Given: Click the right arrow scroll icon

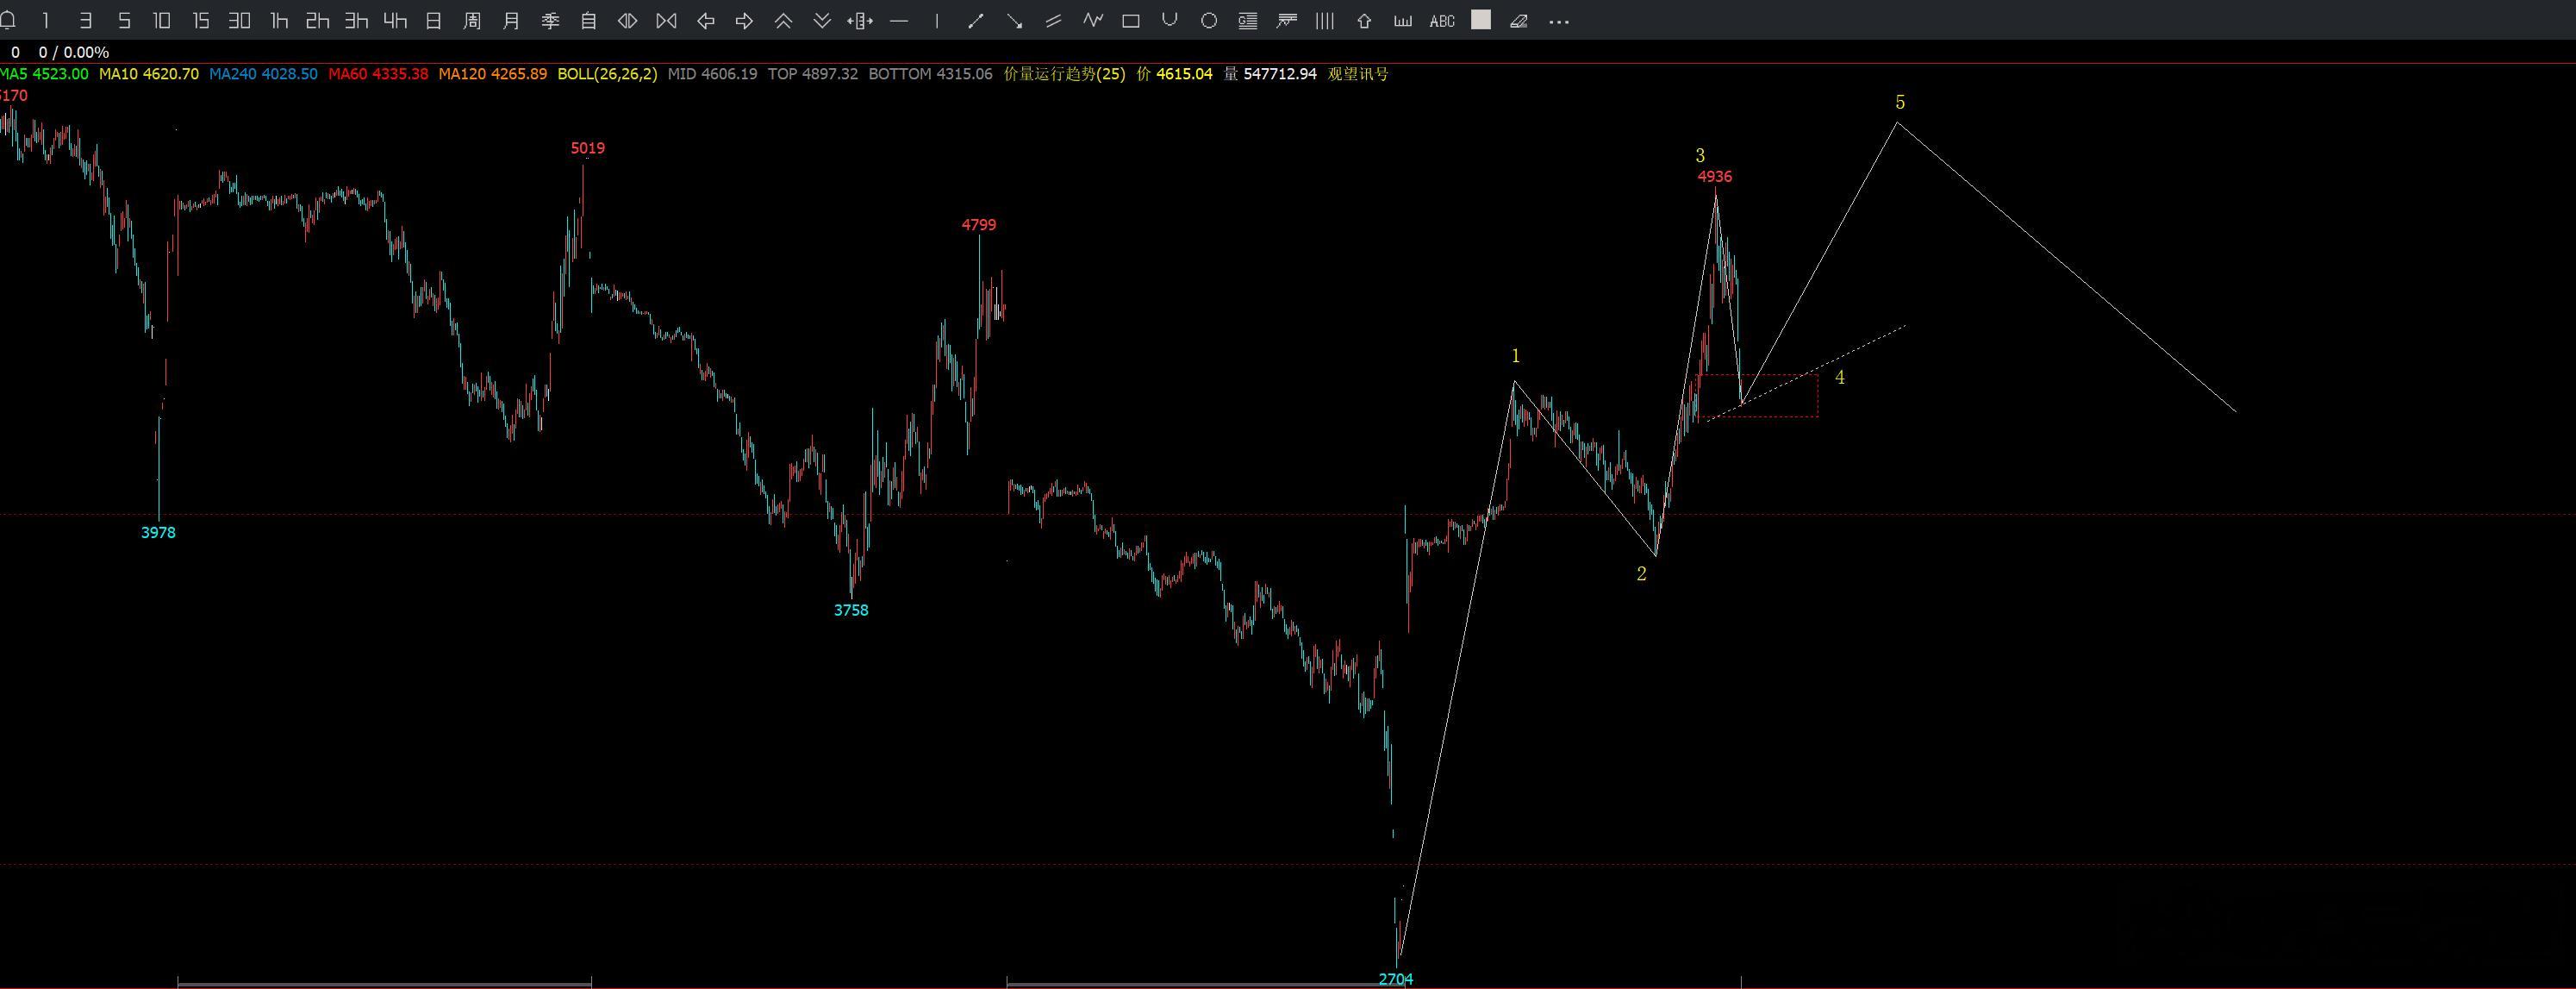Looking at the screenshot, I should [744, 21].
